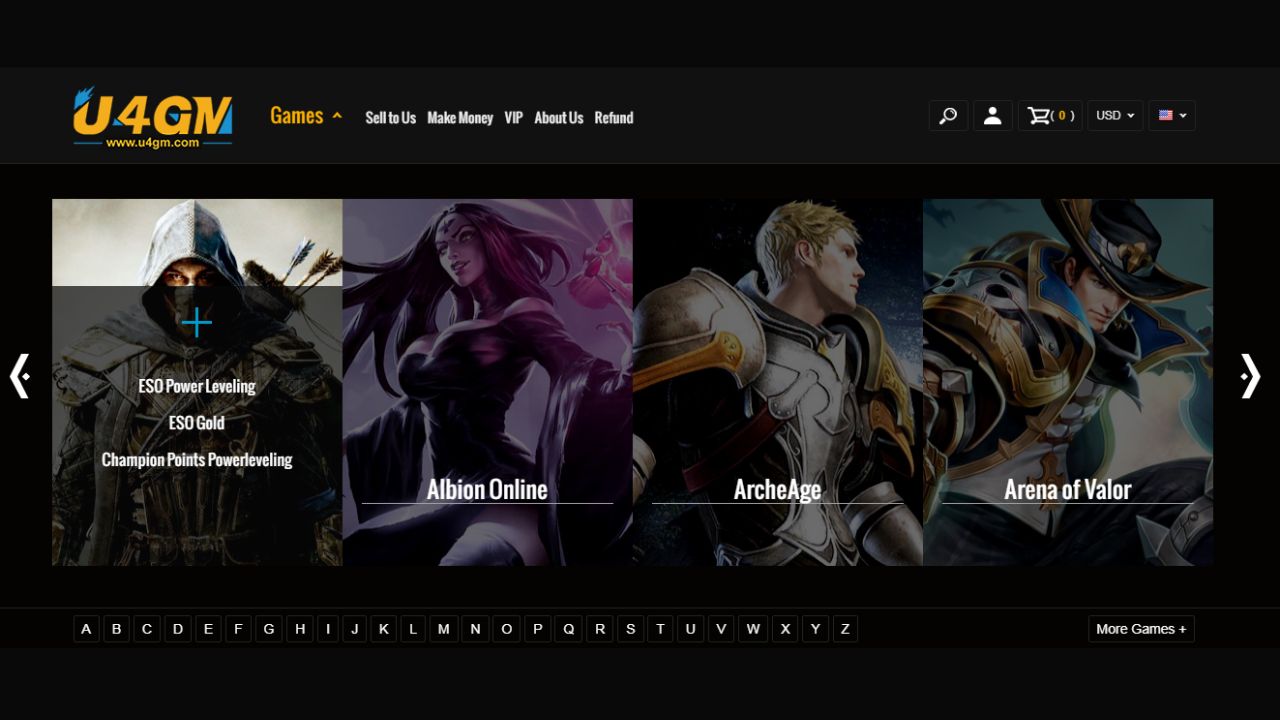Click the blue plus icon on ESO card

(197, 323)
